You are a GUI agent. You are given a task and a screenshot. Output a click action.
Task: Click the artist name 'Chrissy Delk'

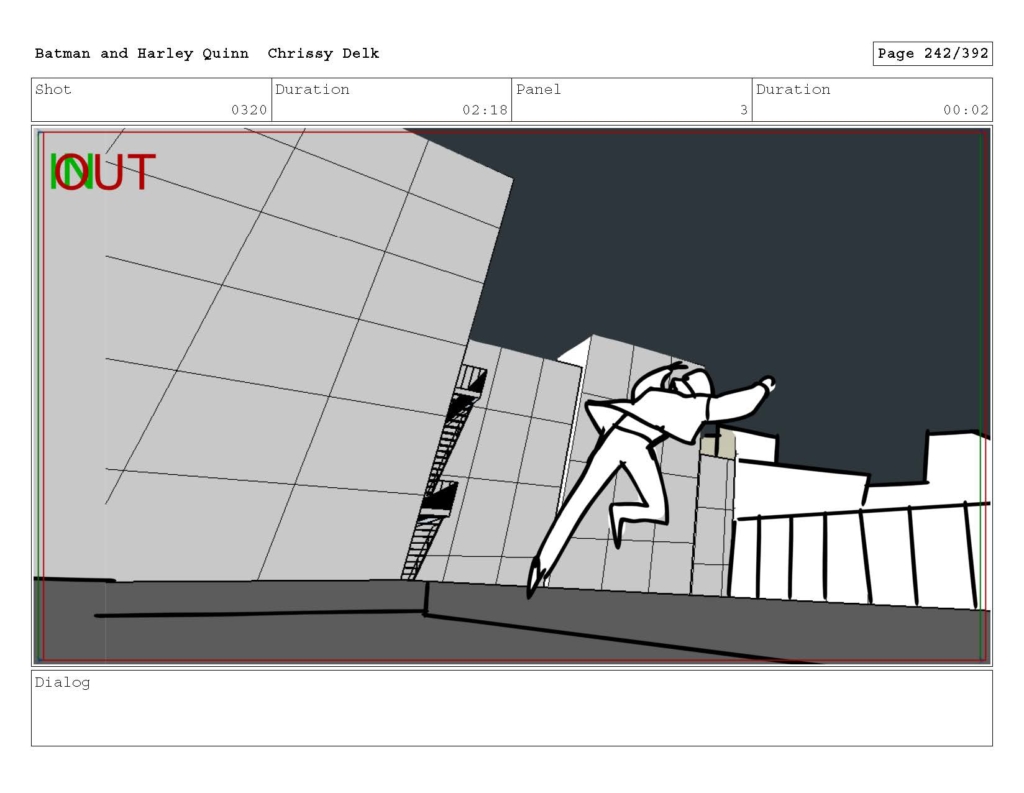tap(323, 54)
